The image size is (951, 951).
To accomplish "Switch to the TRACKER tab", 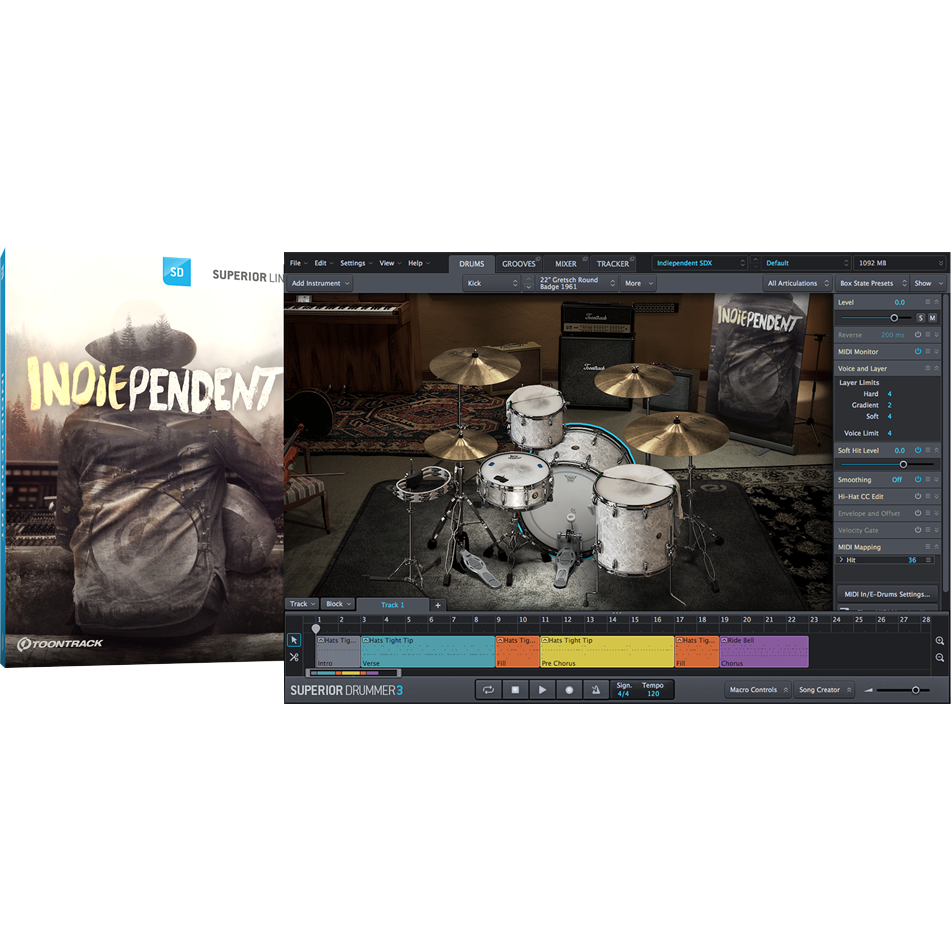I will [x=613, y=264].
